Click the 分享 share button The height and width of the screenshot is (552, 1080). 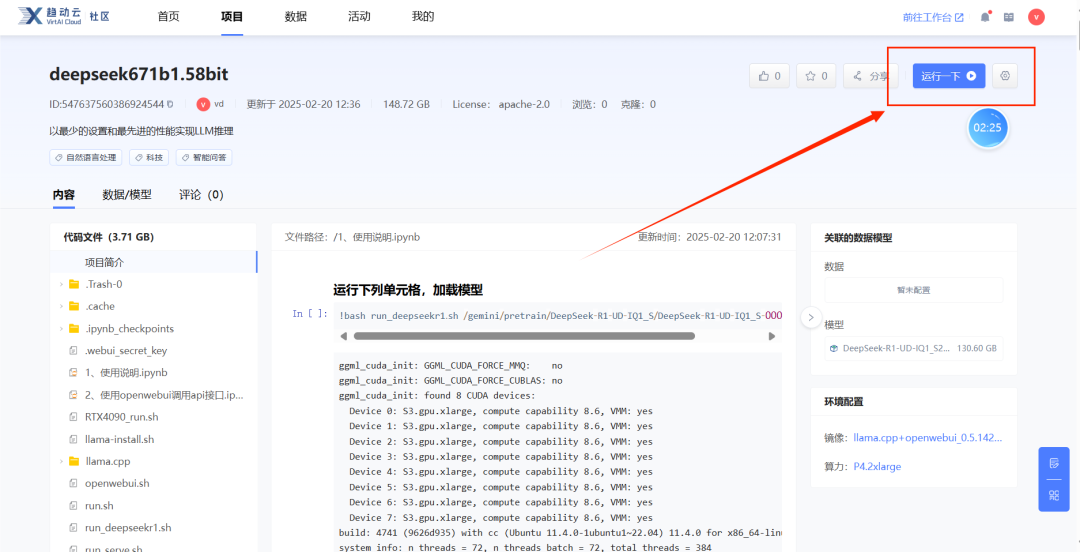871,76
